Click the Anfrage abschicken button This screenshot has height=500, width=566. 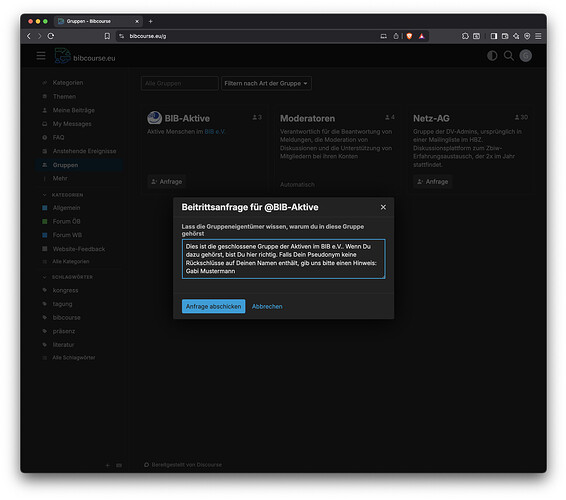[x=213, y=306]
